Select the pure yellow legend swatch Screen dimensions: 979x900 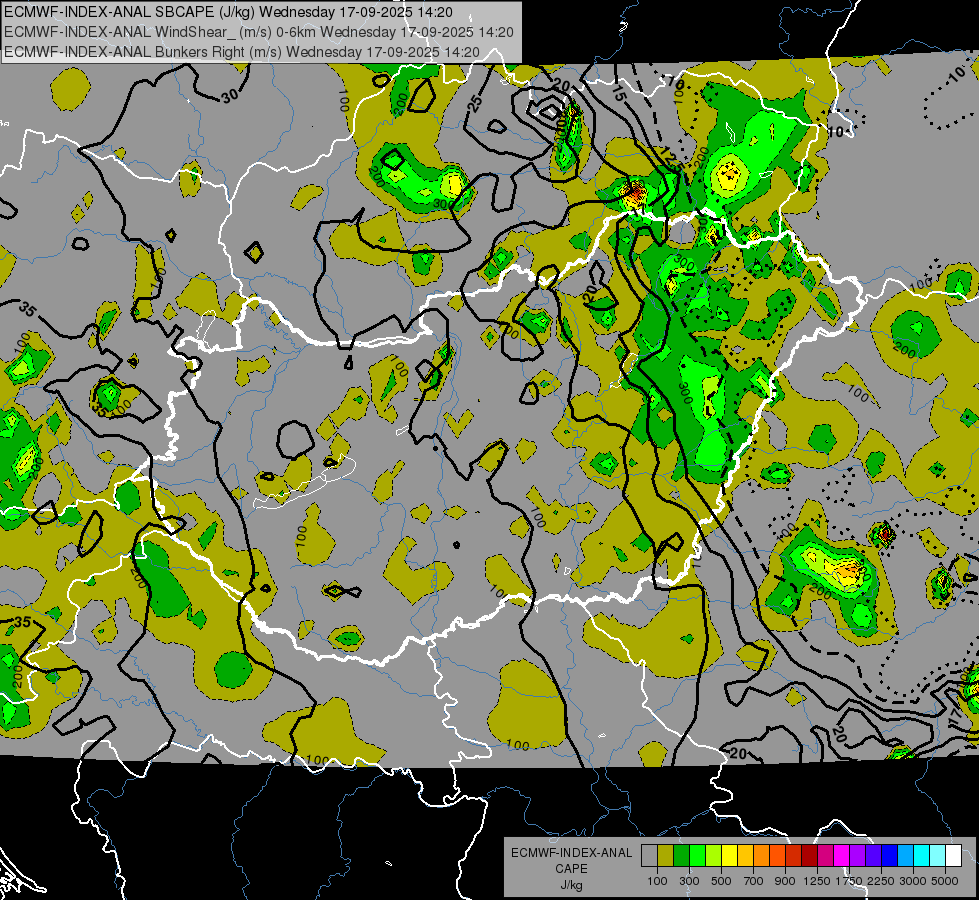[x=729, y=856]
